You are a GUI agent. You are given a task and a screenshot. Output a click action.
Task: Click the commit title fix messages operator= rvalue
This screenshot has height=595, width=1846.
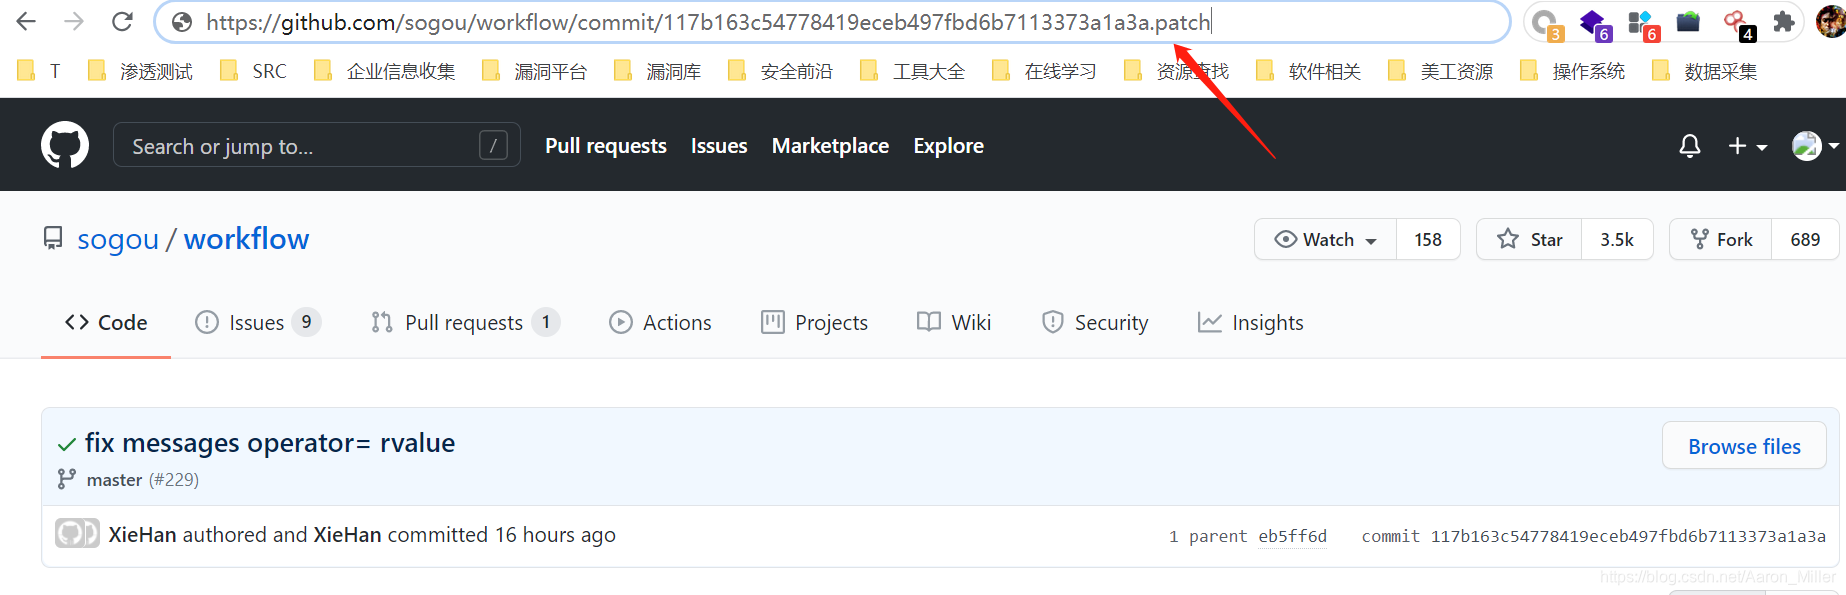pyautogui.click(x=270, y=443)
